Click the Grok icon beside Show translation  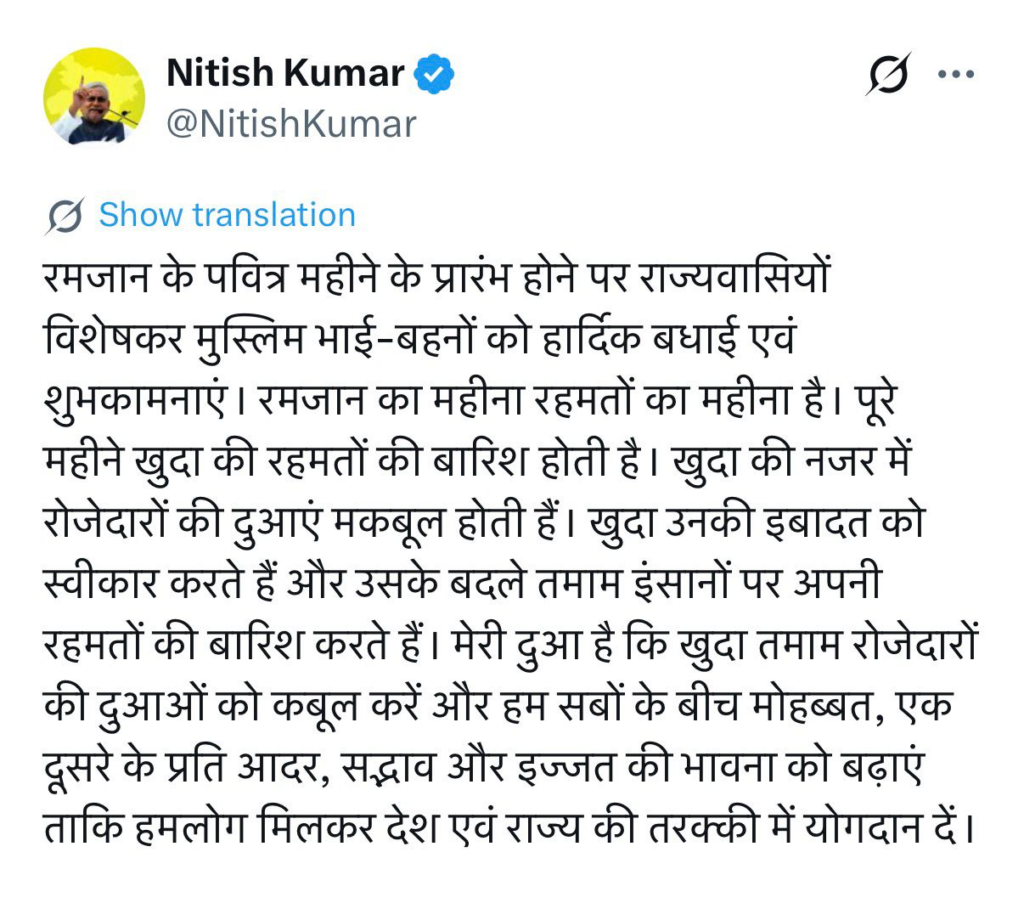pos(64,215)
